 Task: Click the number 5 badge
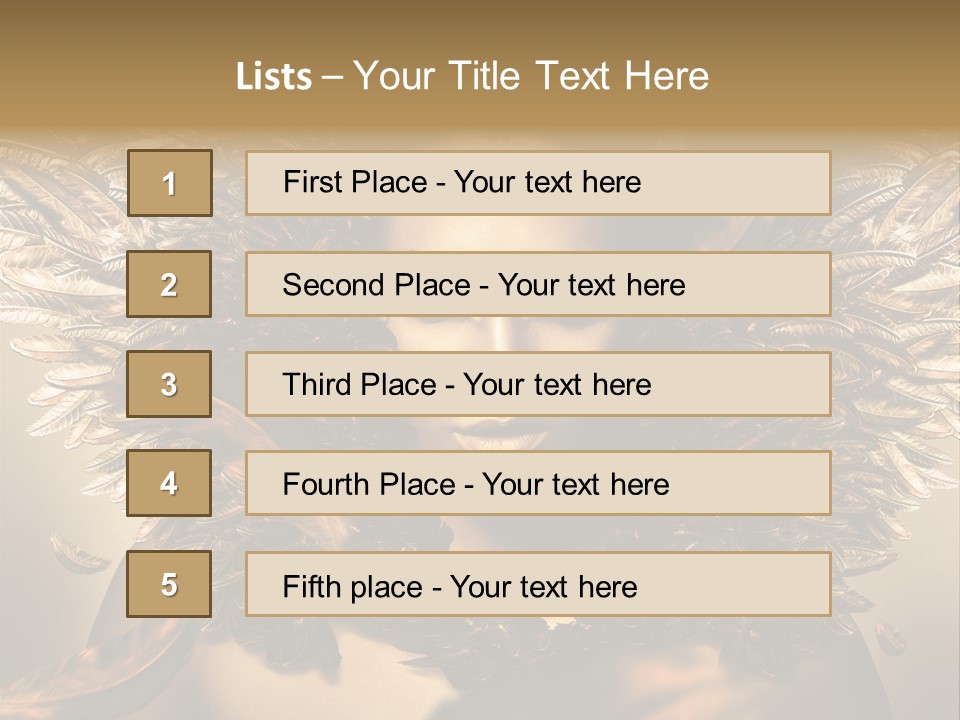[x=169, y=584]
